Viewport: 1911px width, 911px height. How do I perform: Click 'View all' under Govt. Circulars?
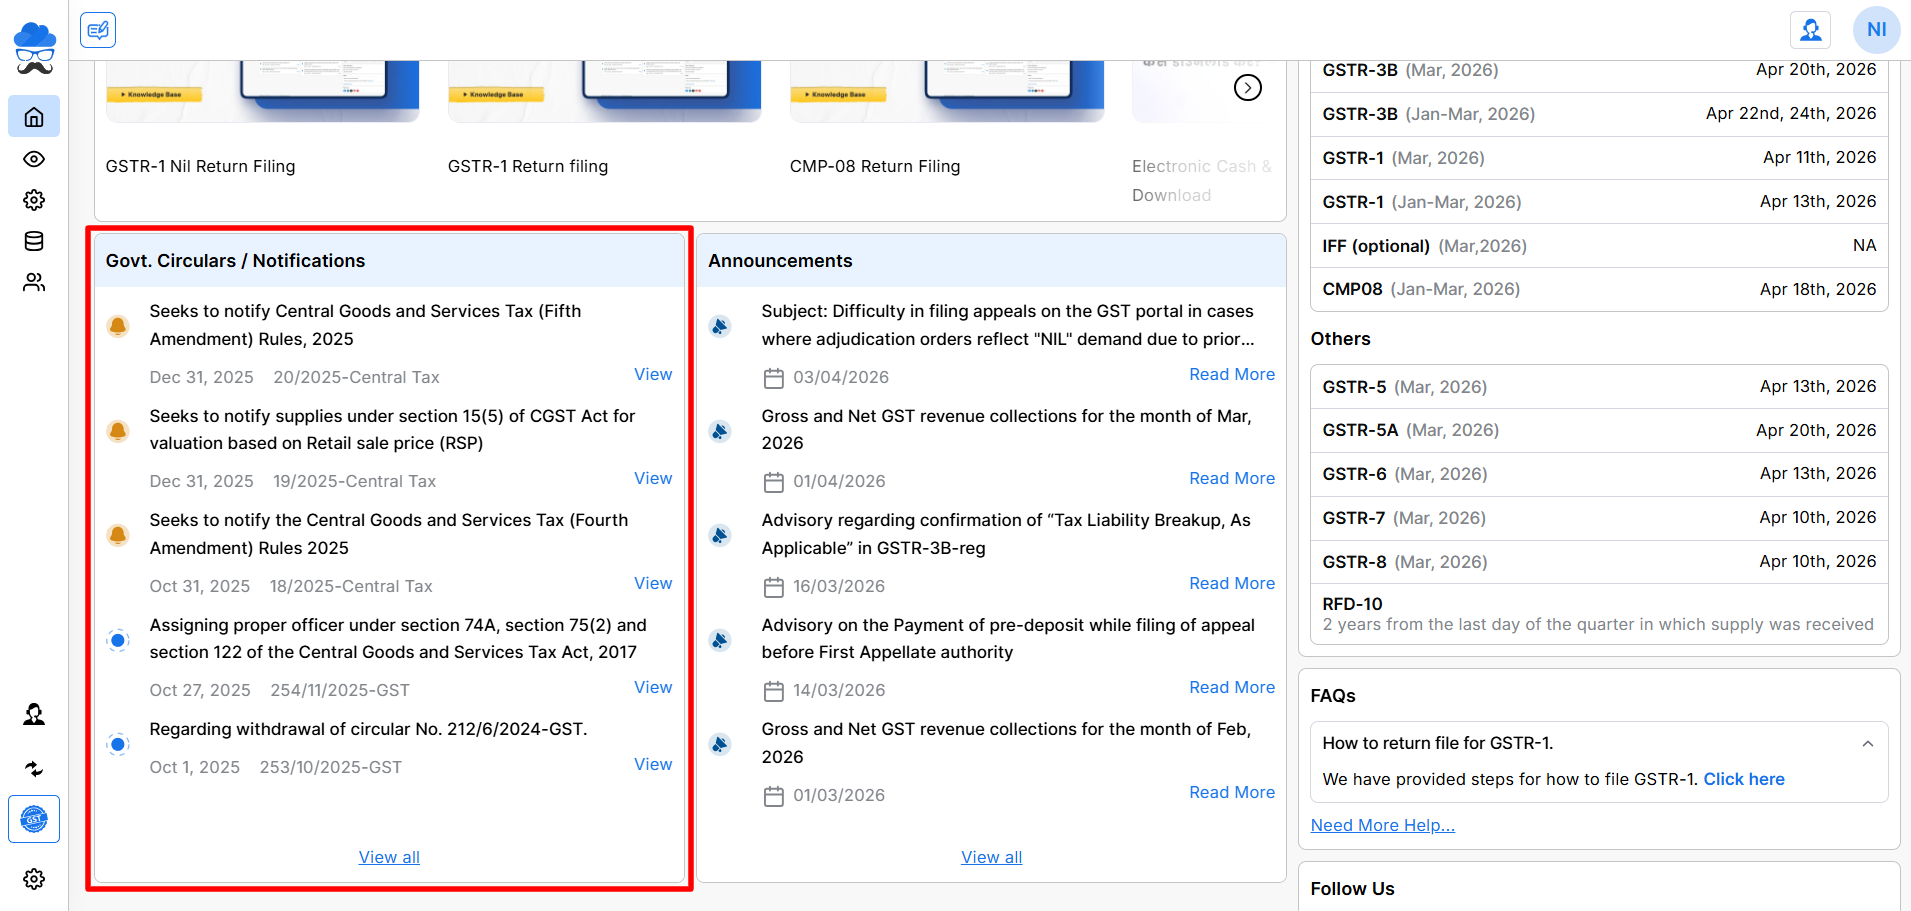point(389,857)
